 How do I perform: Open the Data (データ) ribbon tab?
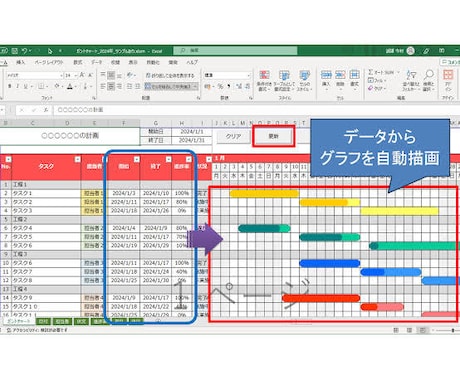pos(97,62)
